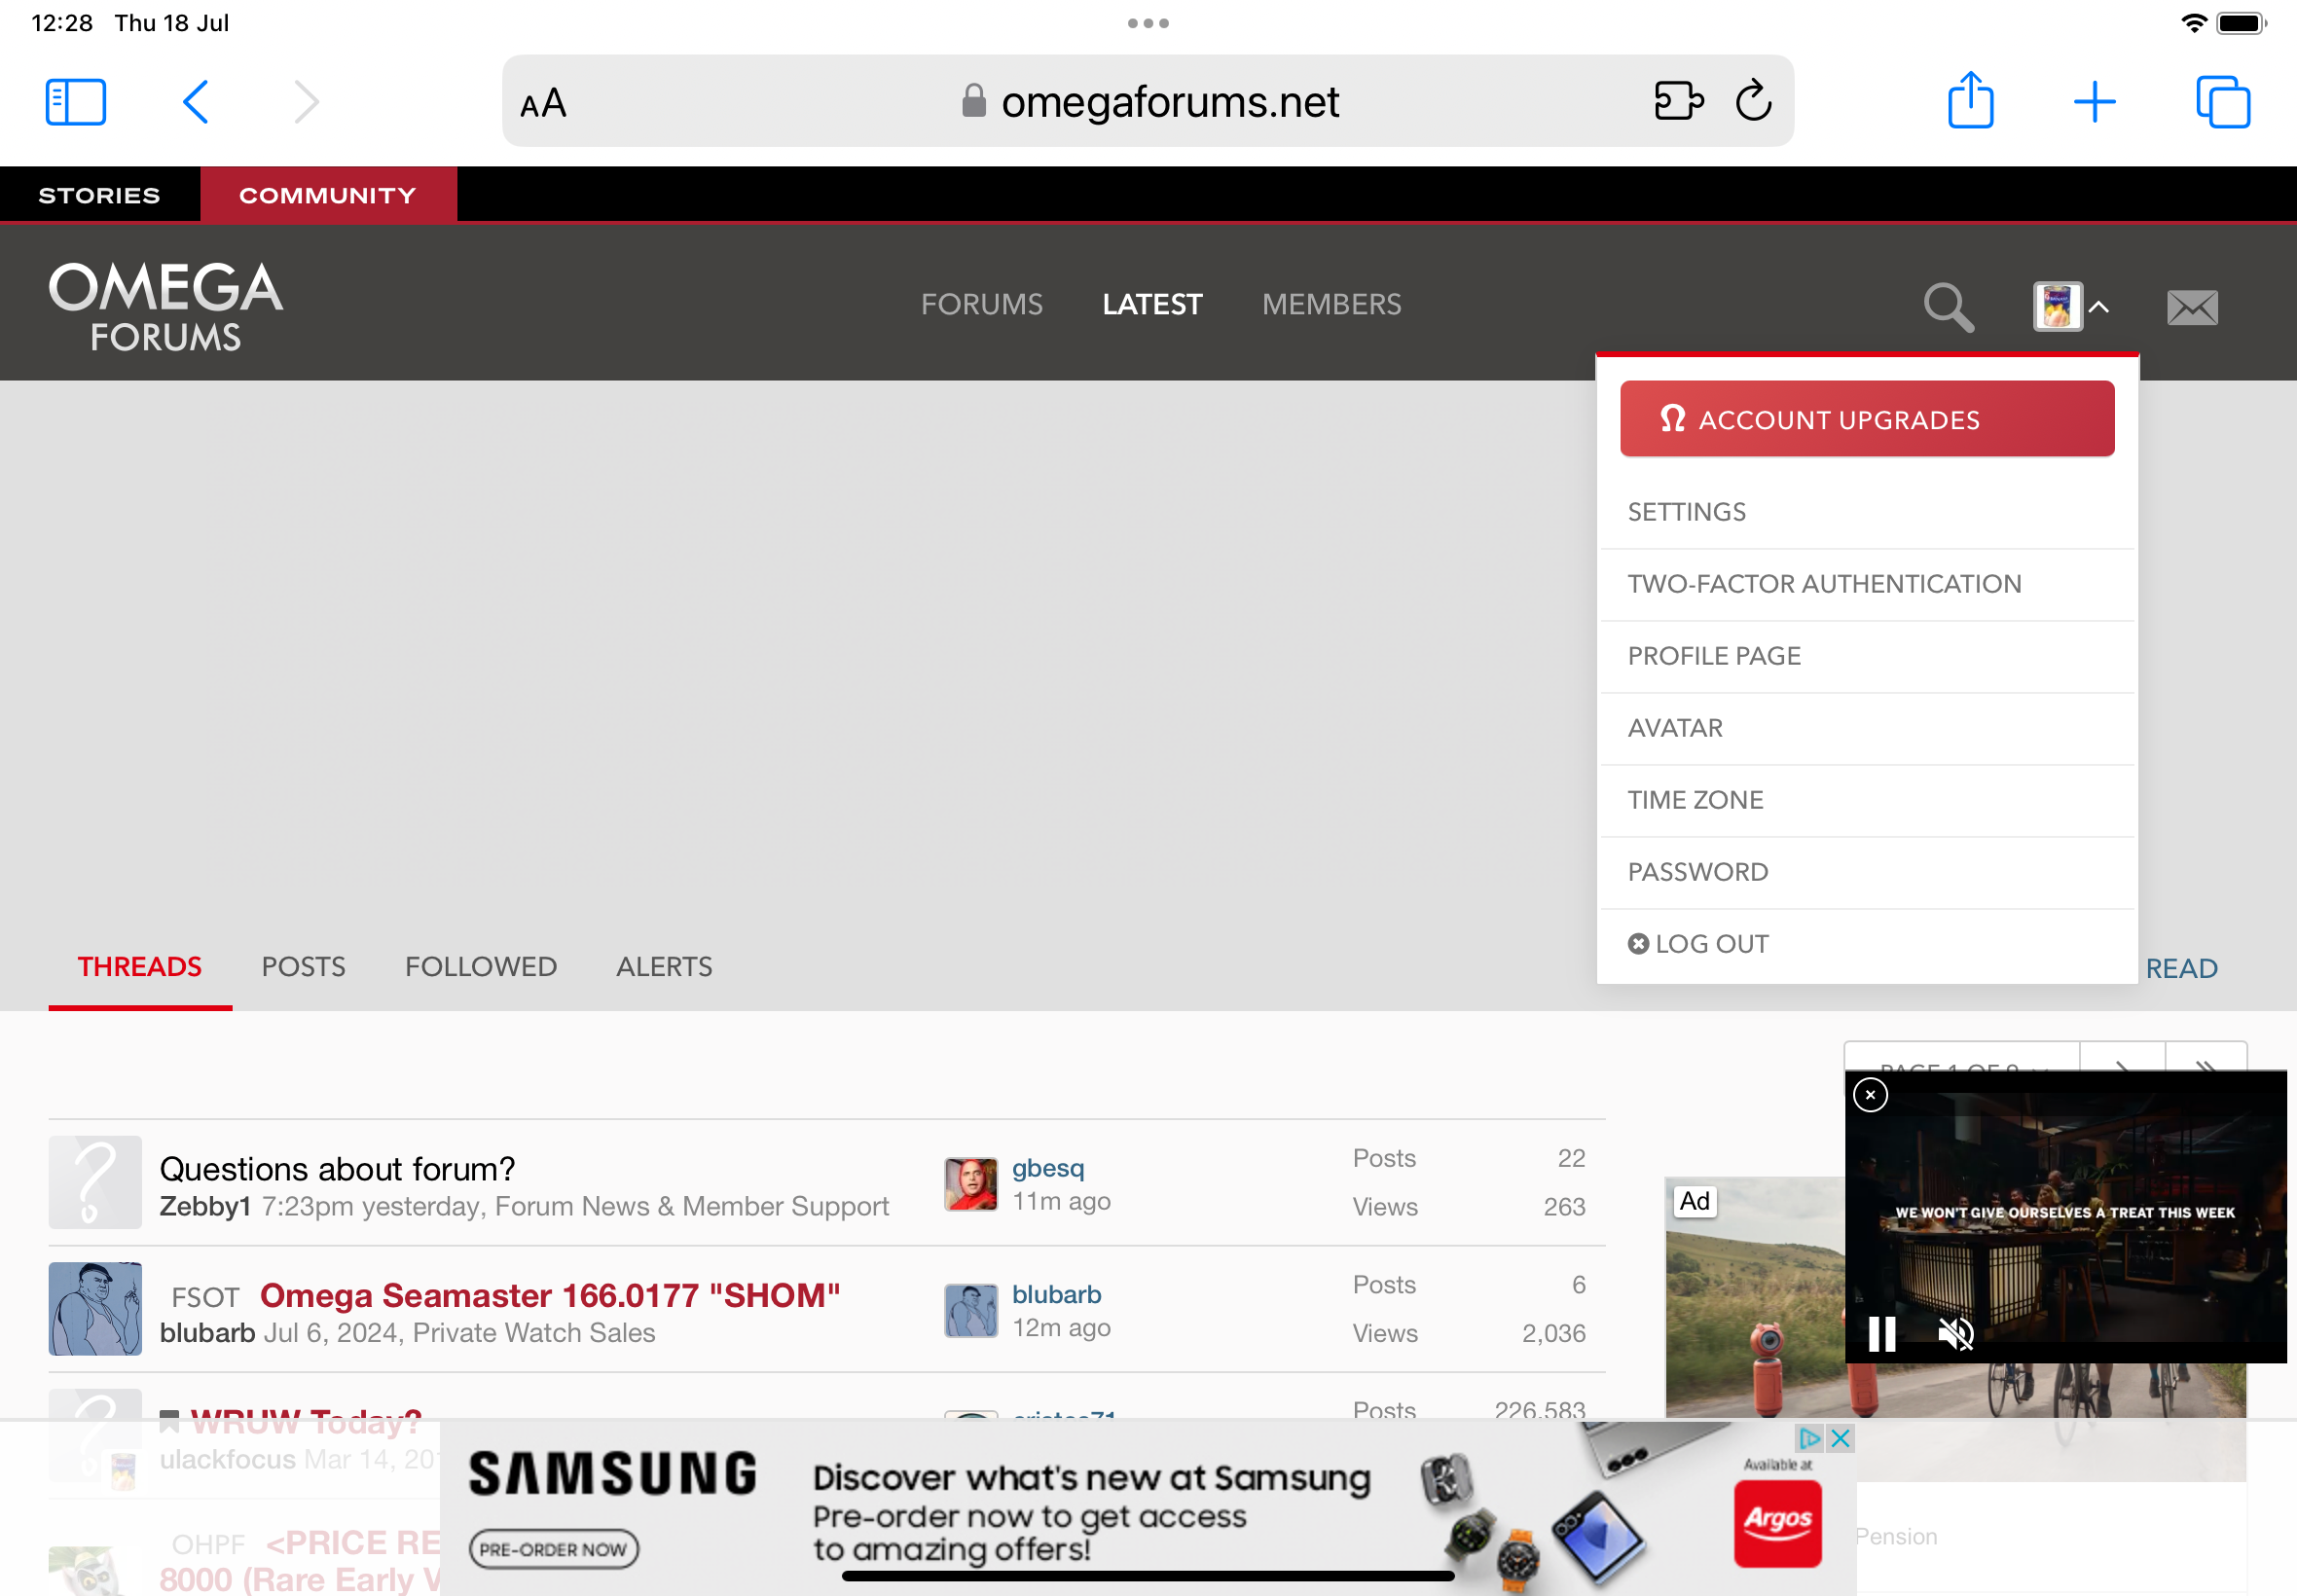This screenshot has width=2297, height=1596.
Task: Open the inbox envelope icon
Action: (2192, 307)
